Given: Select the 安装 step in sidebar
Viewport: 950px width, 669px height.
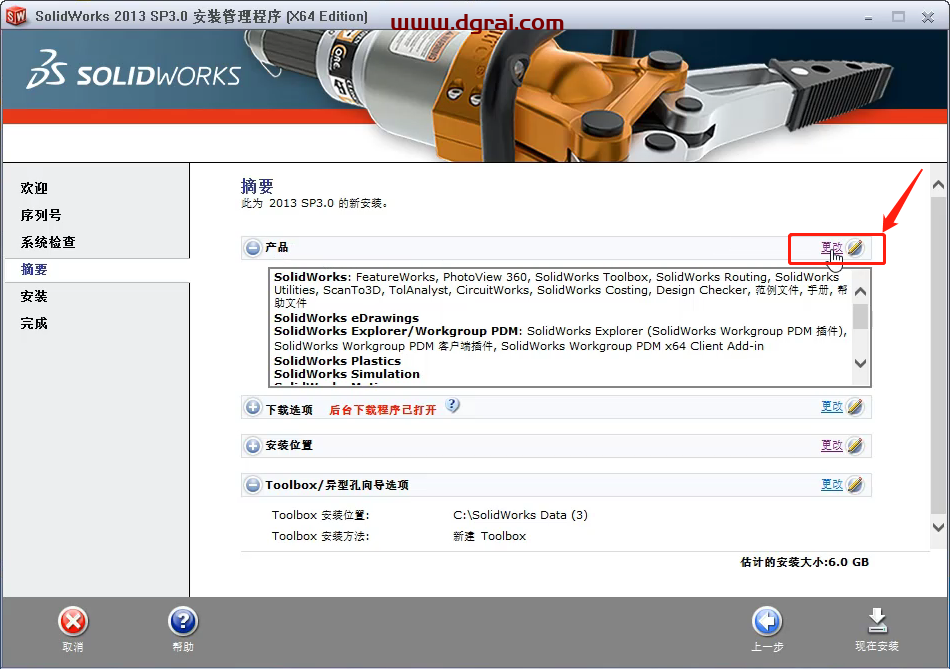Looking at the screenshot, I should click(x=34, y=296).
